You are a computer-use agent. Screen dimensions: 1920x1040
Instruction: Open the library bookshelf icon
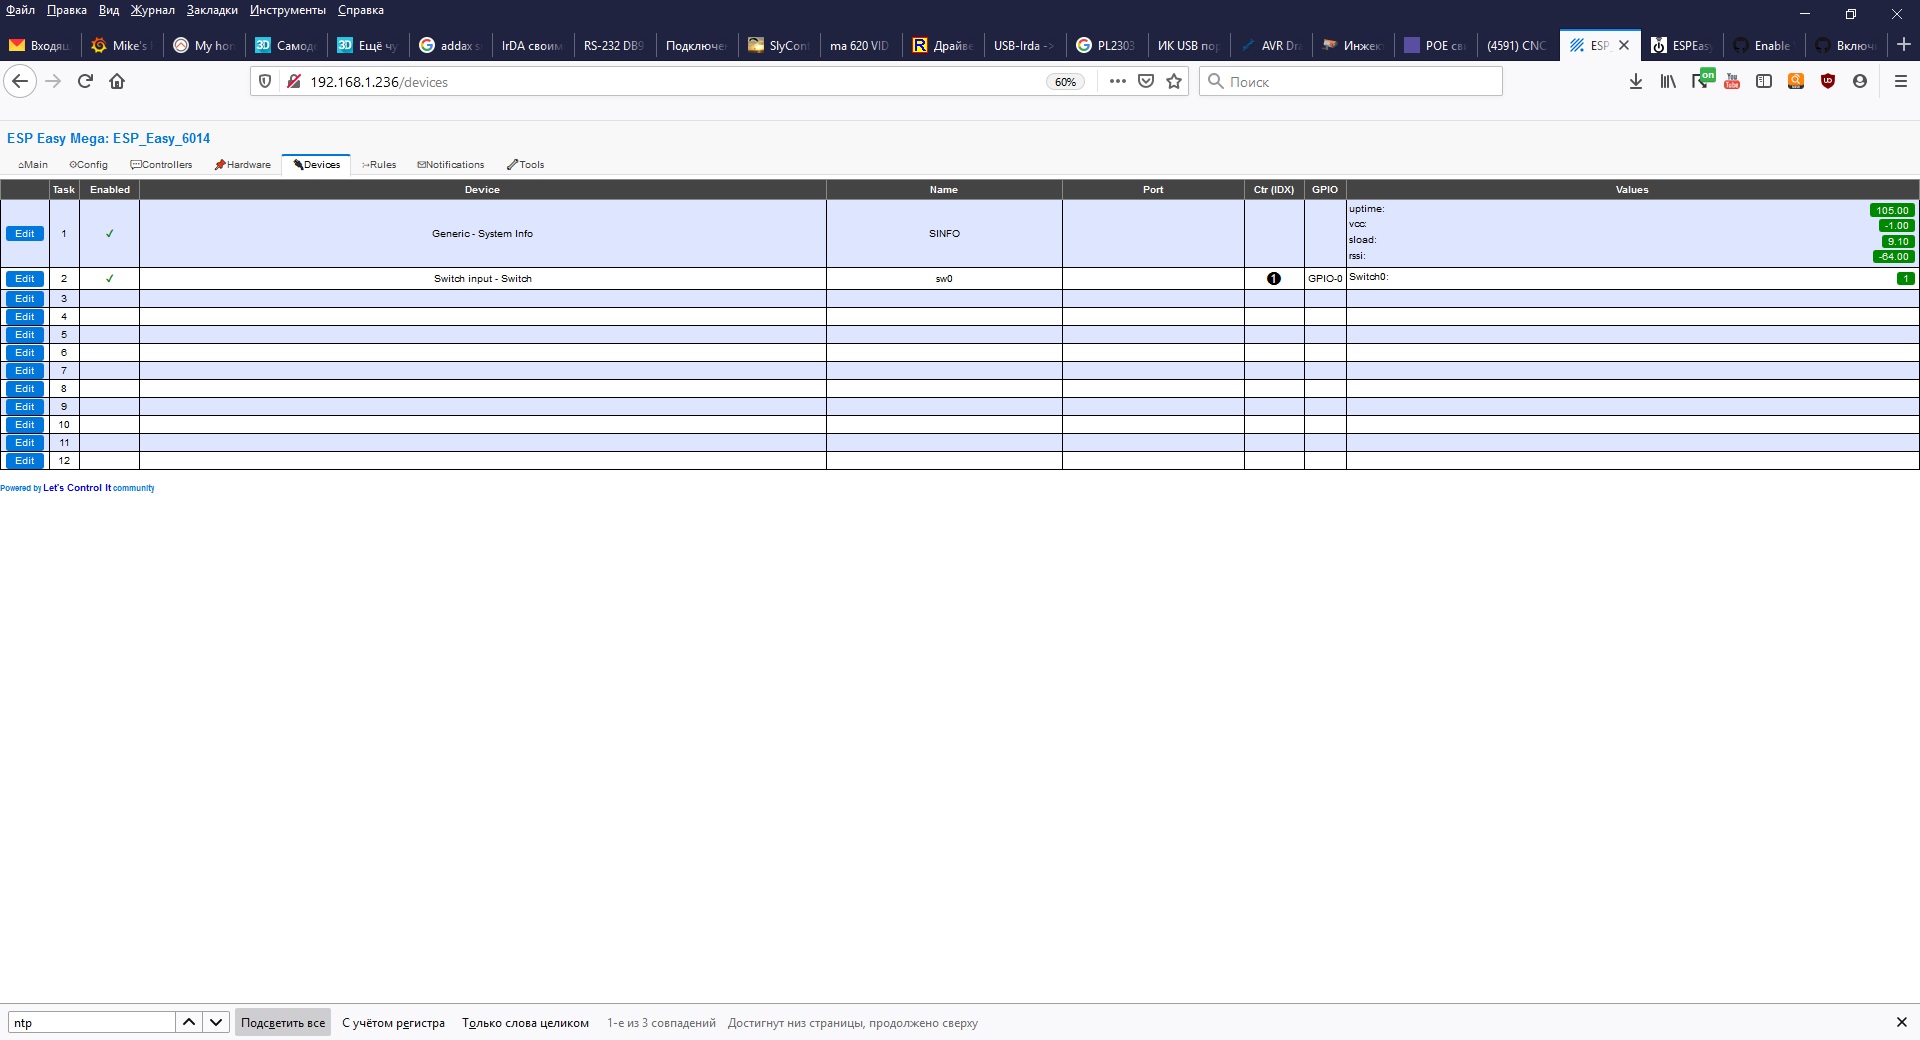click(x=1667, y=81)
